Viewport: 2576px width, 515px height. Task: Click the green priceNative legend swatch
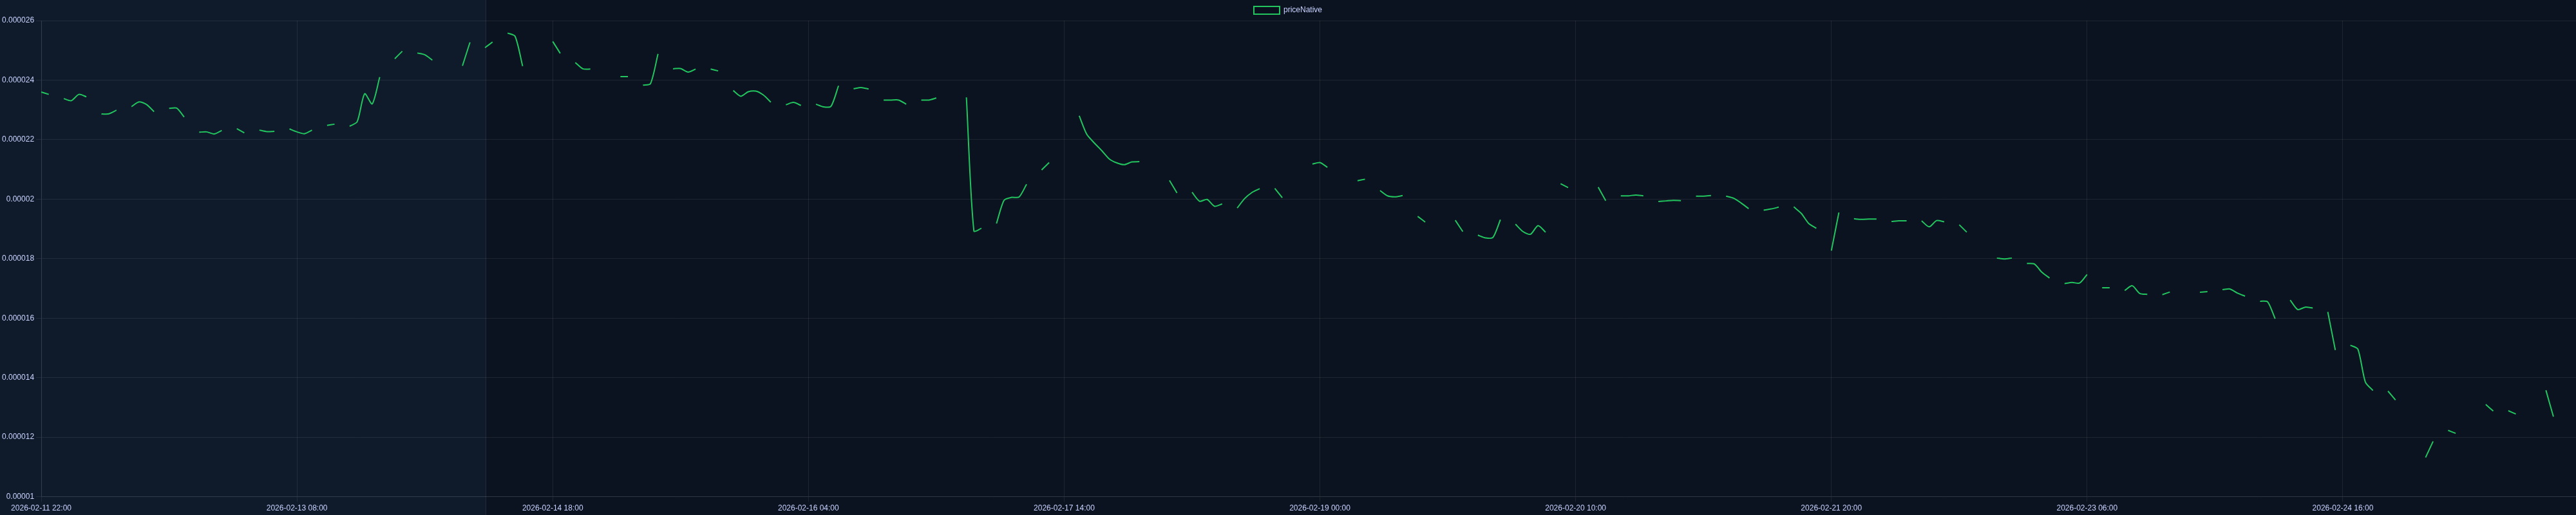click(x=1266, y=10)
